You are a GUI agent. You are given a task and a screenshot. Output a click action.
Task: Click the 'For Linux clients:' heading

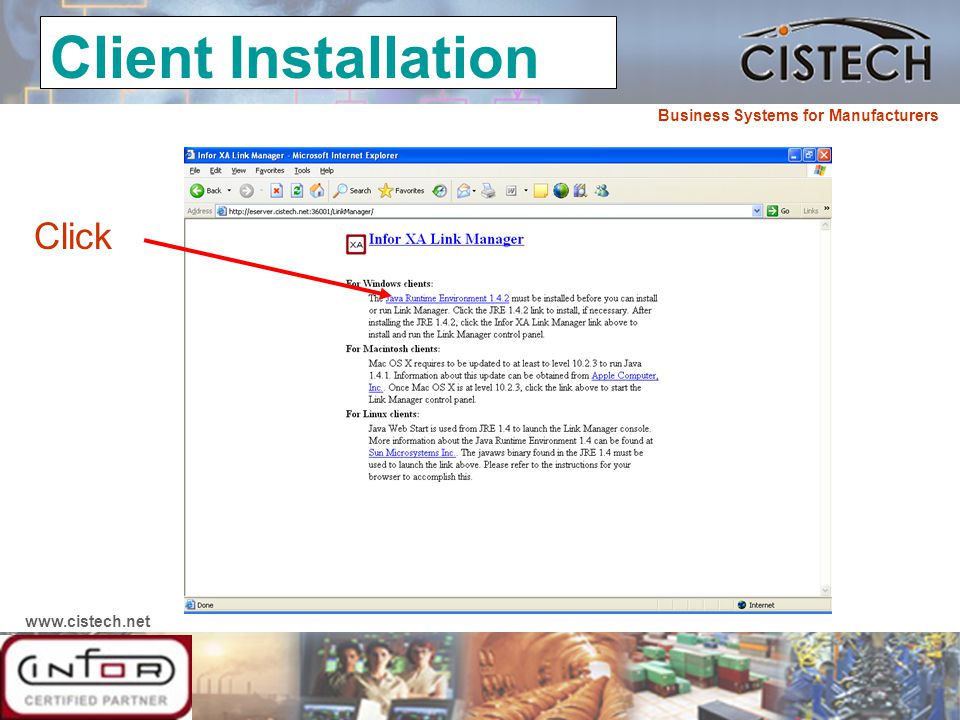(x=382, y=414)
